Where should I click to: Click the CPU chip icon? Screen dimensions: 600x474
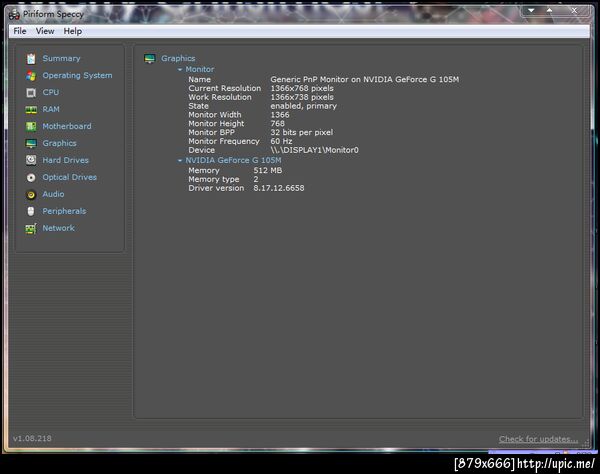31,93
